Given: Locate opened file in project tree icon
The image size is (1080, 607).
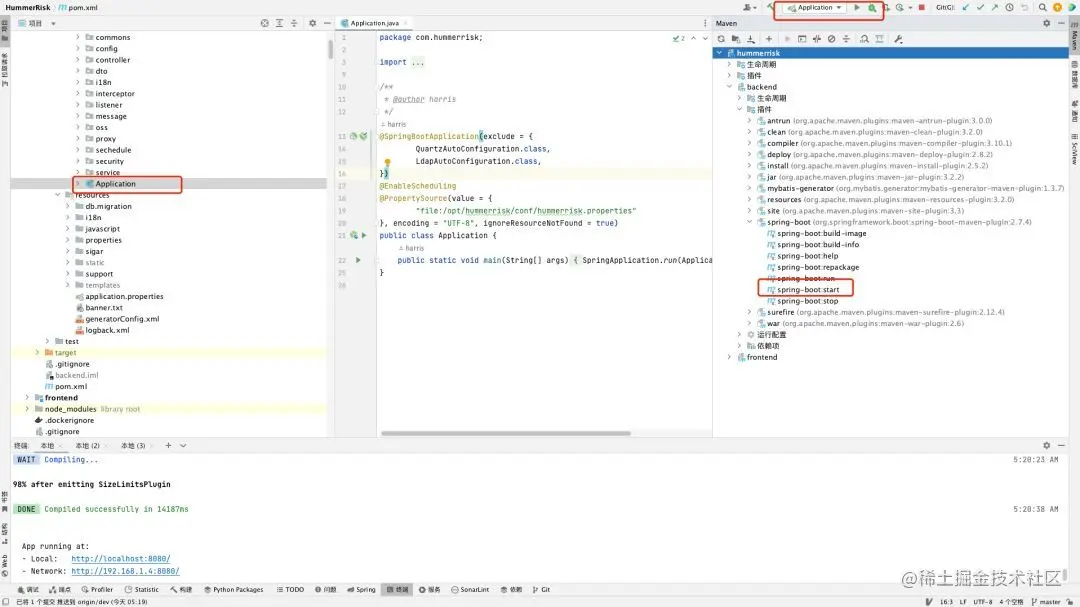Looking at the screenshot, I should click(x=264, y=23).
